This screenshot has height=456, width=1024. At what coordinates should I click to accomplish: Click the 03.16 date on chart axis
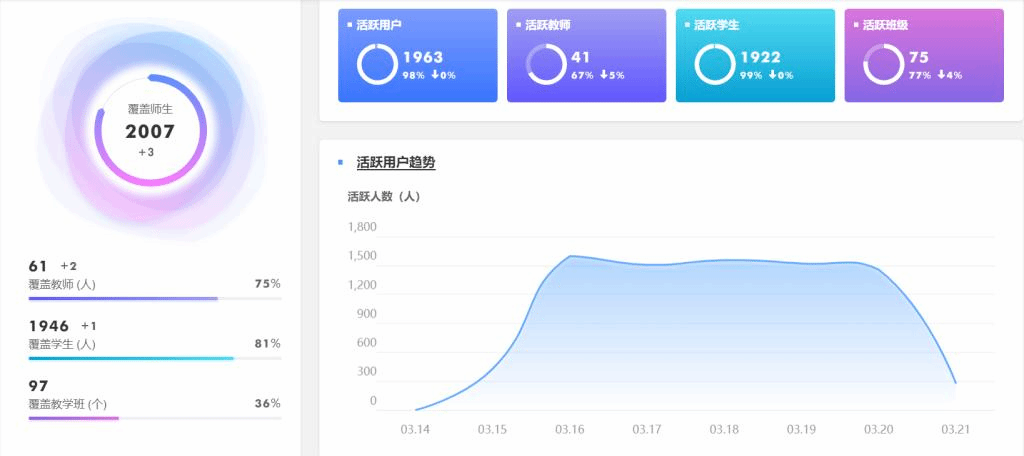tap(570, 430)
